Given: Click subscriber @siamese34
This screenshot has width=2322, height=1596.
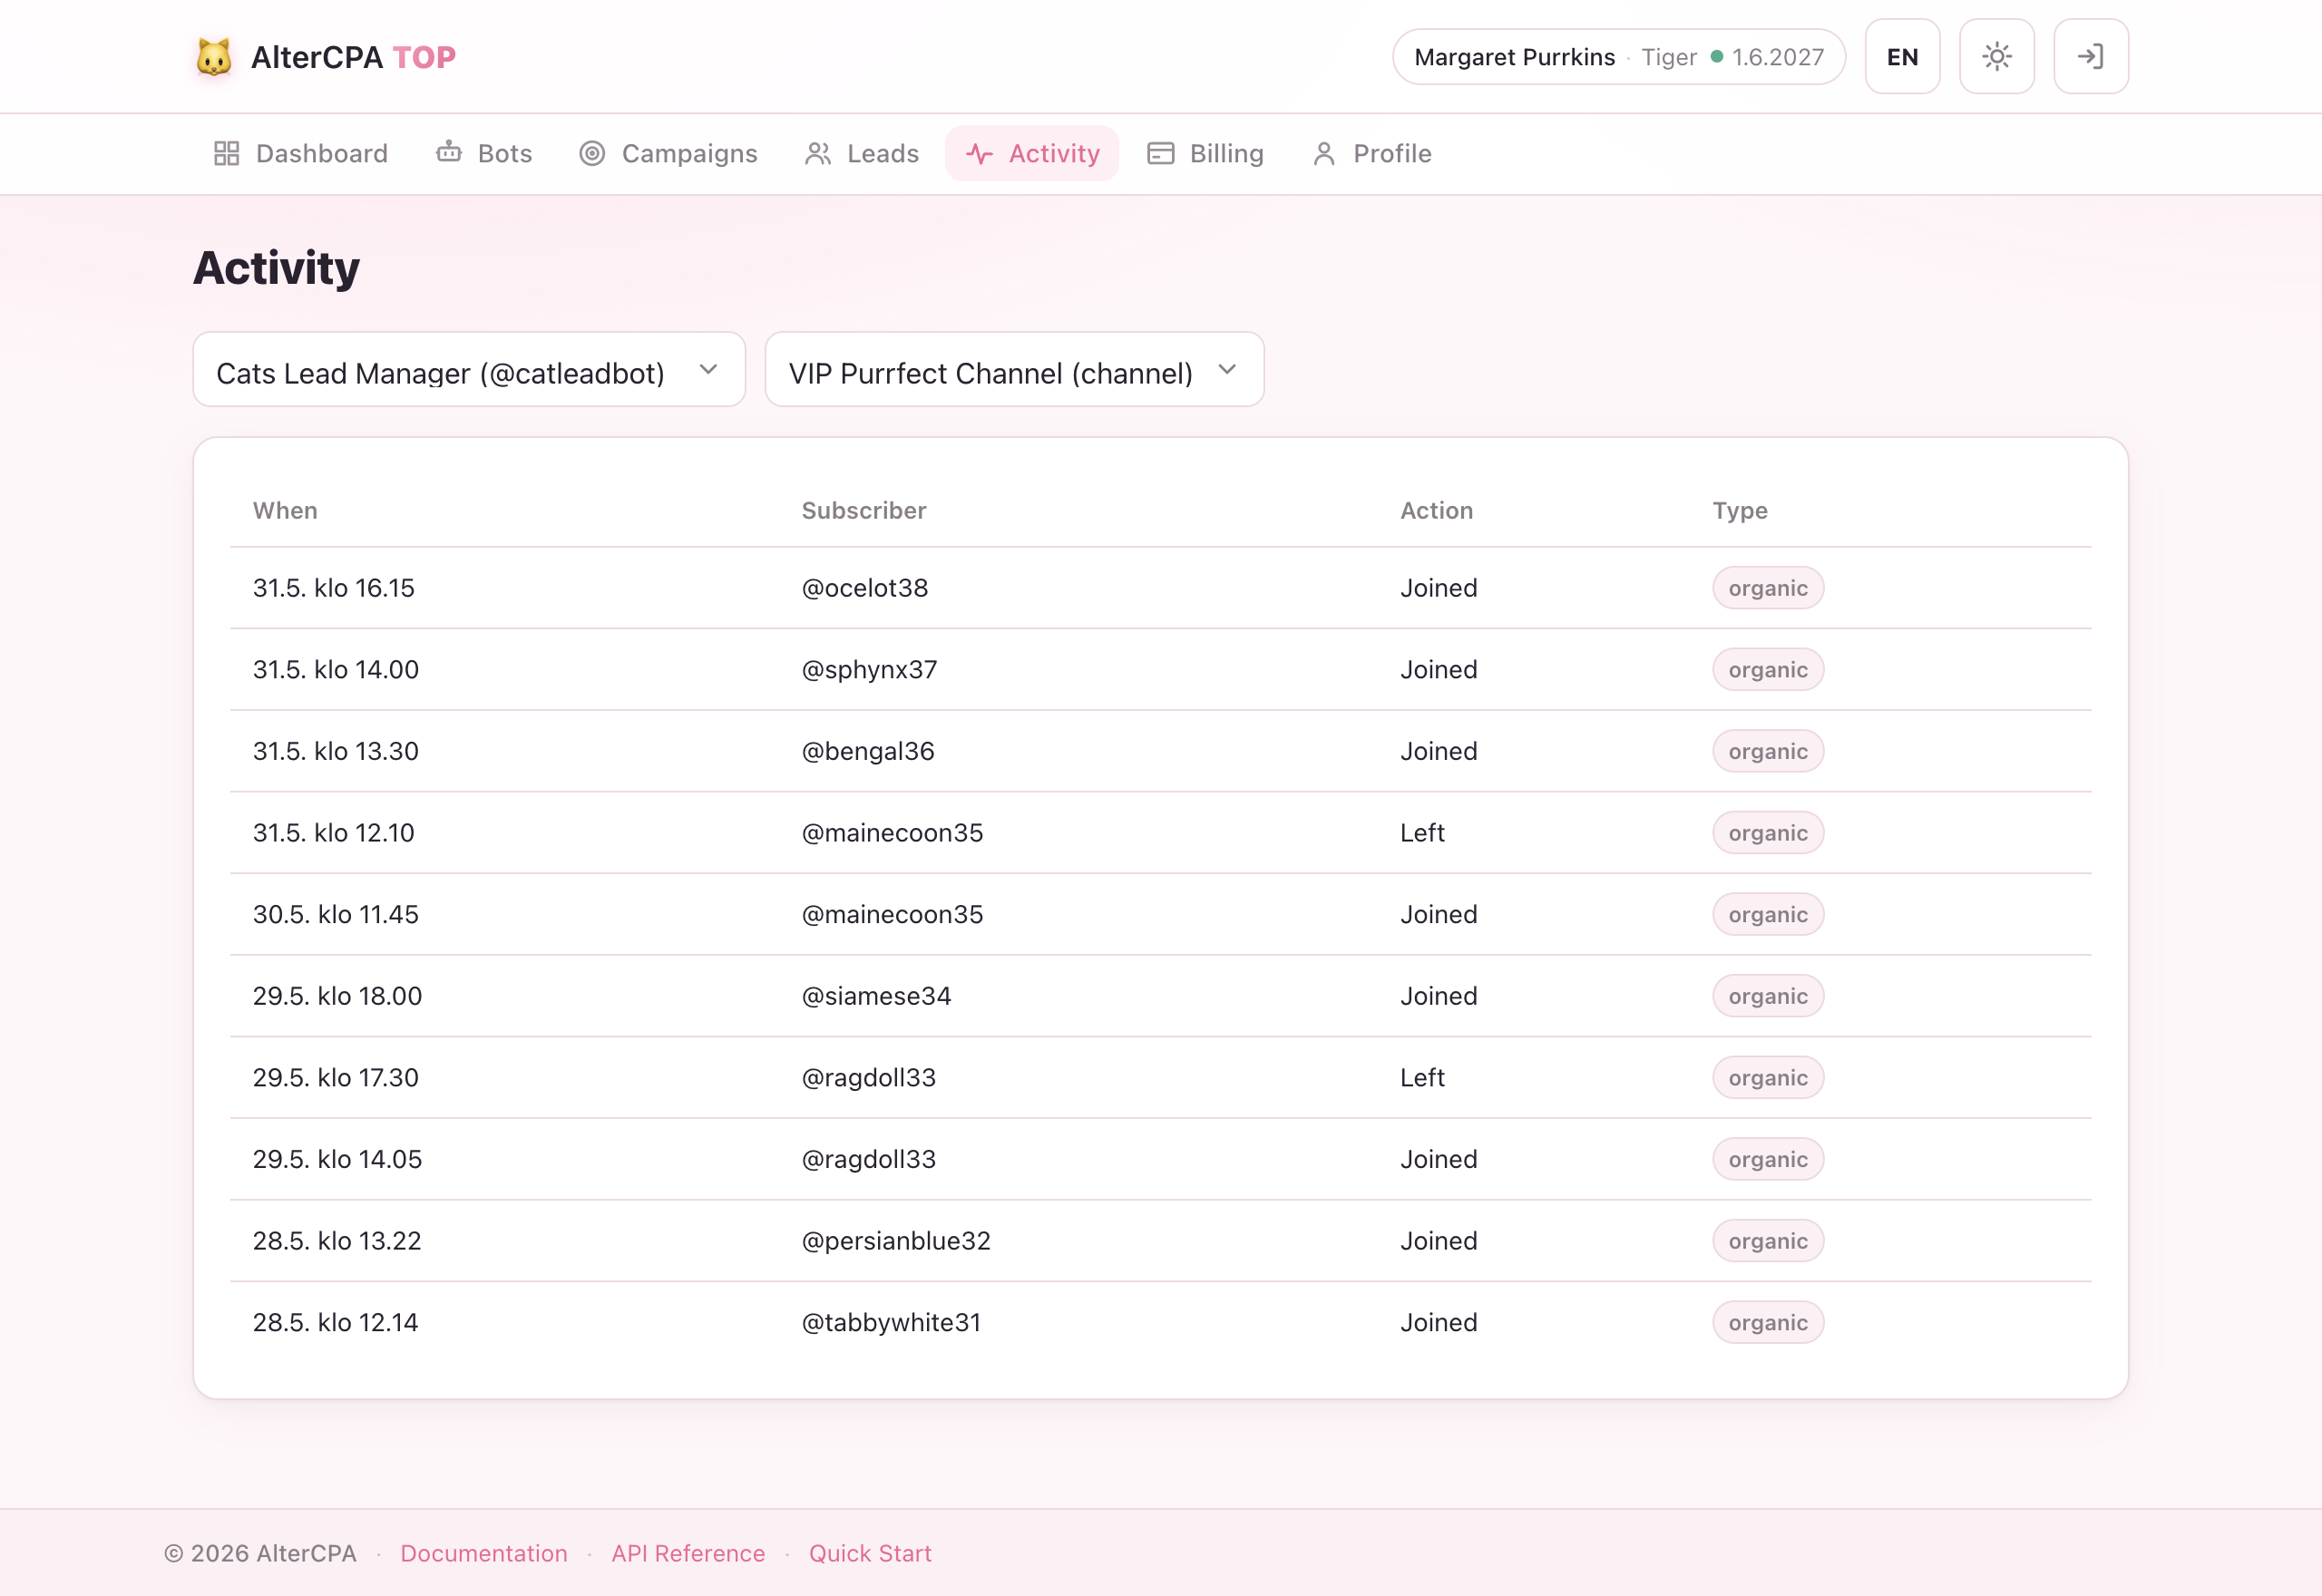Looking at the screenshot, I should pos(877,996).
